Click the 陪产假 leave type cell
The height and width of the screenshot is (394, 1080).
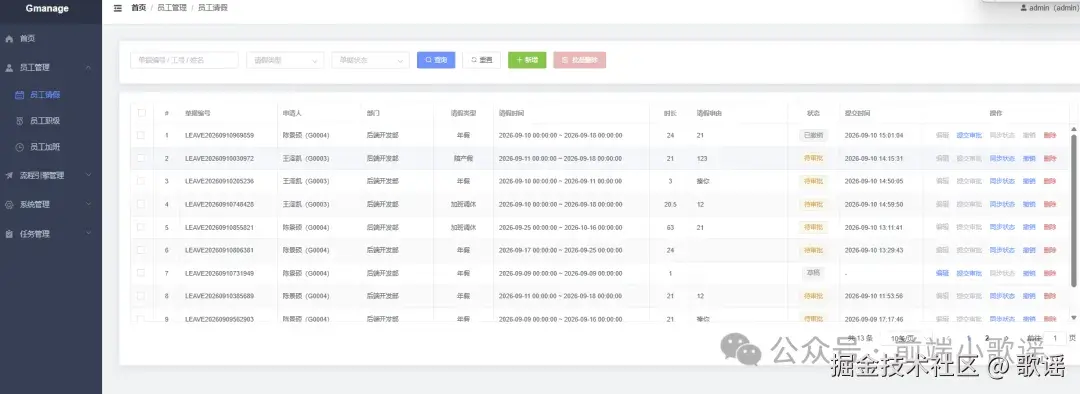pyautogui.click(x=464, y=158)
